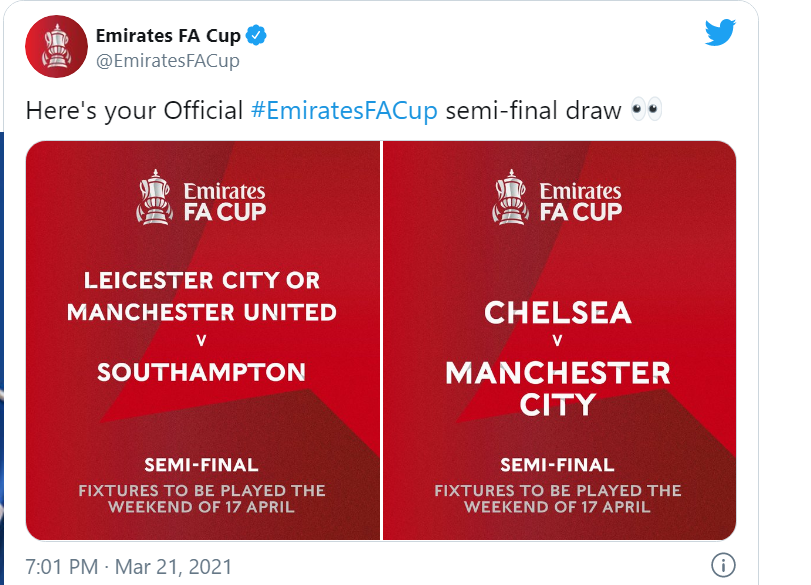Image resolution: width=811 pixels, height=585 pixels.
Task: Click the Southampton team name
Action: pyautogui.click(x=202, y=373)
